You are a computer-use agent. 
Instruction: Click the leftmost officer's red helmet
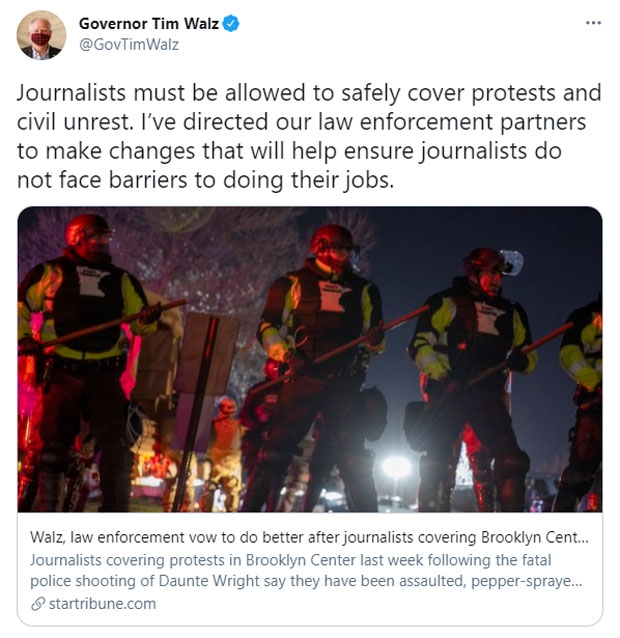pos(87,228)
